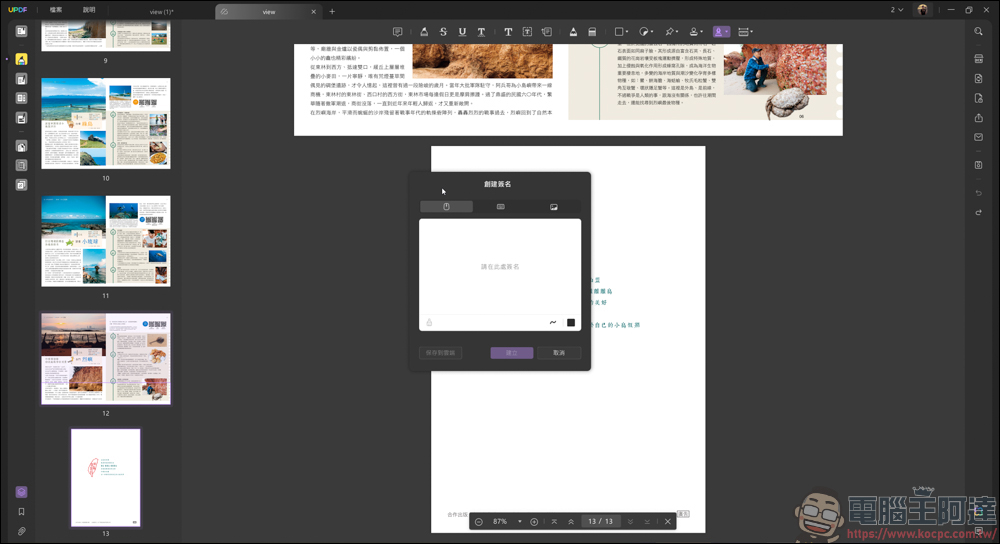Open the user avatar at top right
This screenshot has width=1000, height=544.
(x=922, y=10)
